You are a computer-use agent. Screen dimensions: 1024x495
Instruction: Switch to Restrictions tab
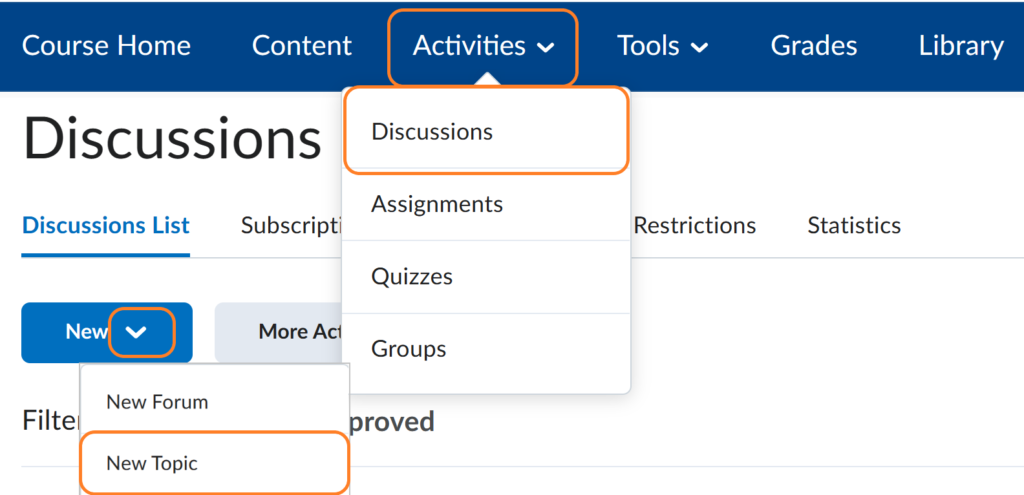point(695,226)
